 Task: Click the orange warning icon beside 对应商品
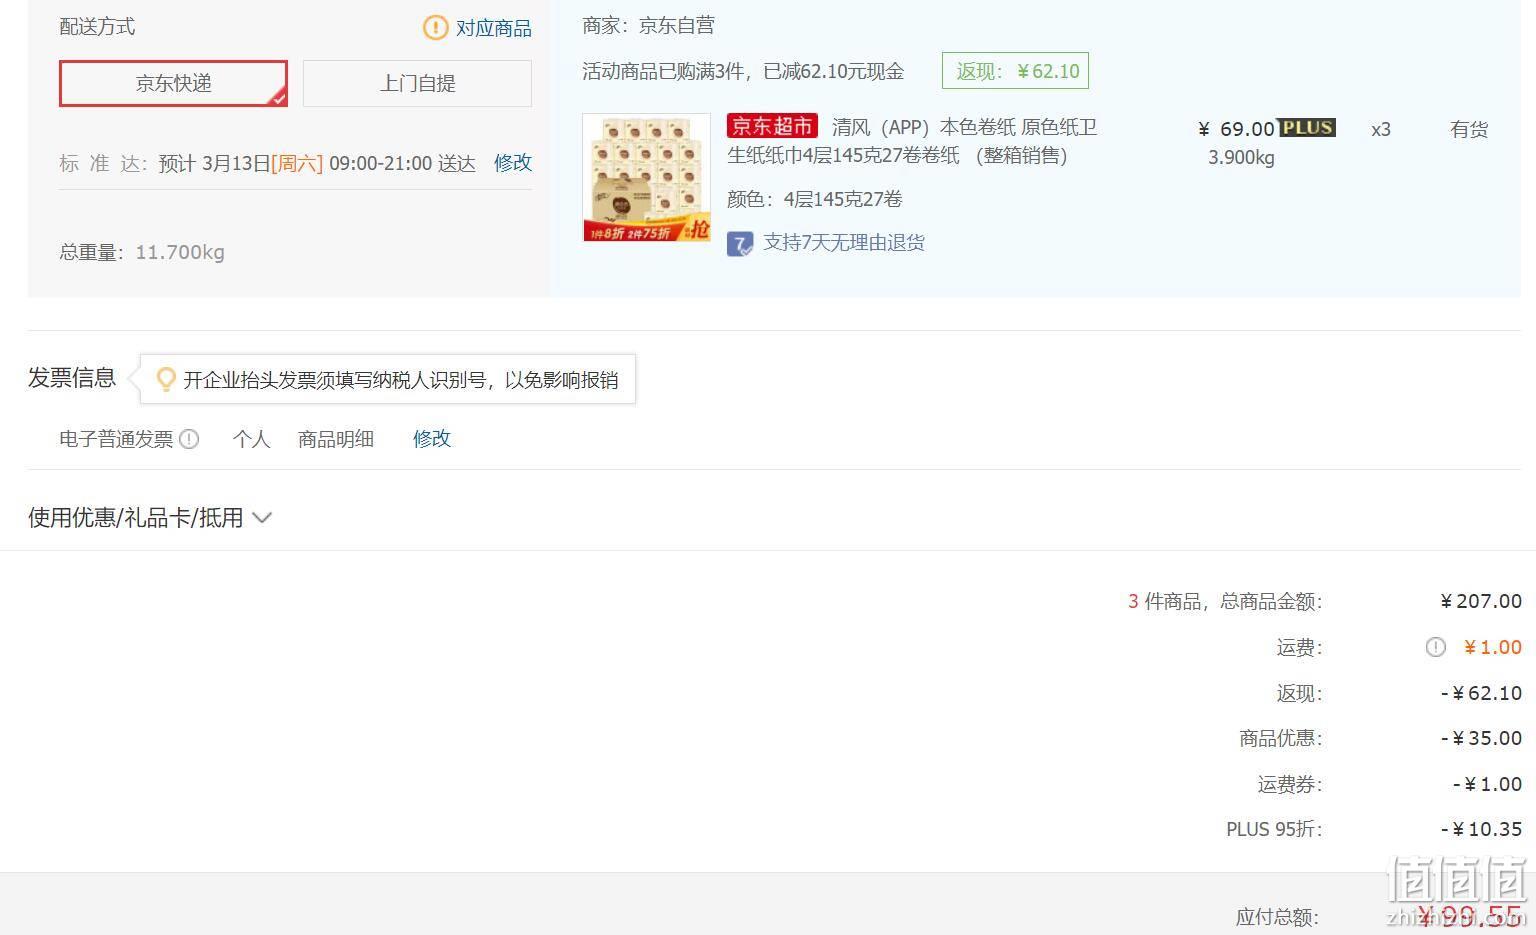(435, 28)
